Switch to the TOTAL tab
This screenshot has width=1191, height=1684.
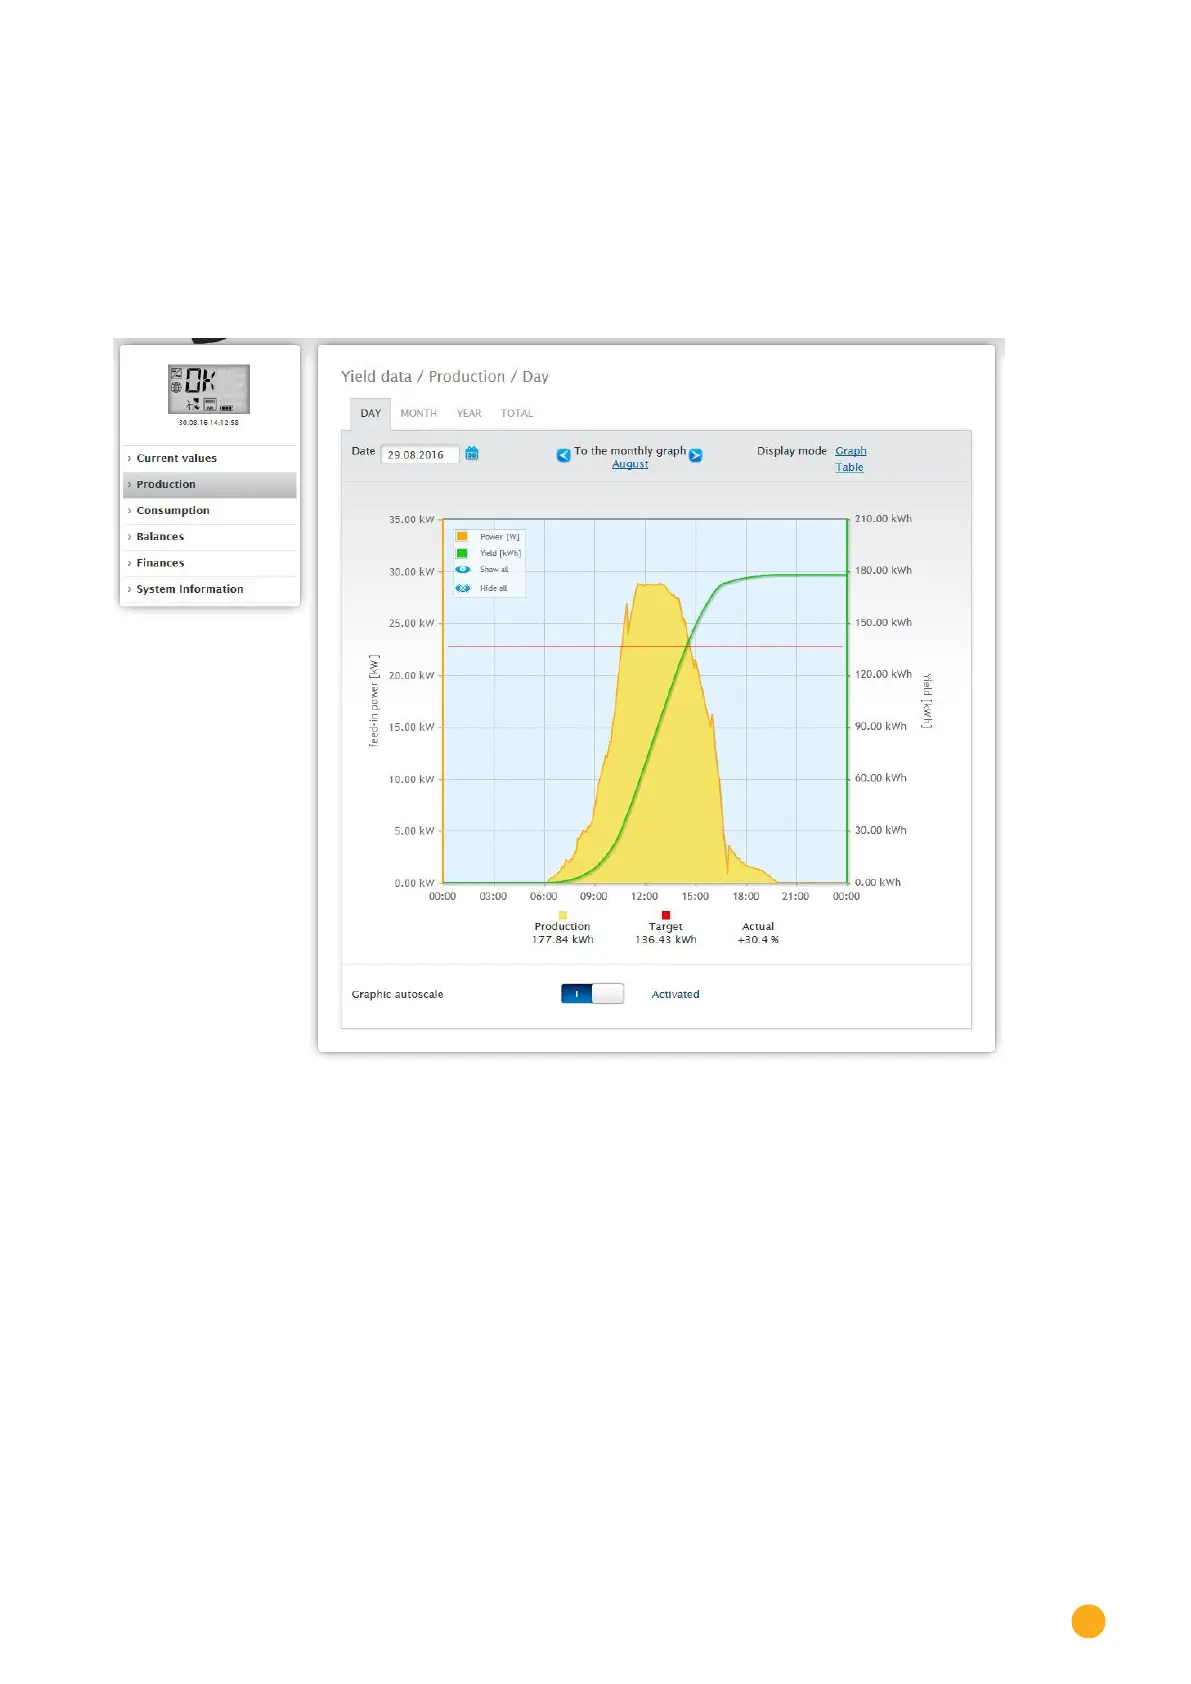pyautogui.click(x=517, y=413)
